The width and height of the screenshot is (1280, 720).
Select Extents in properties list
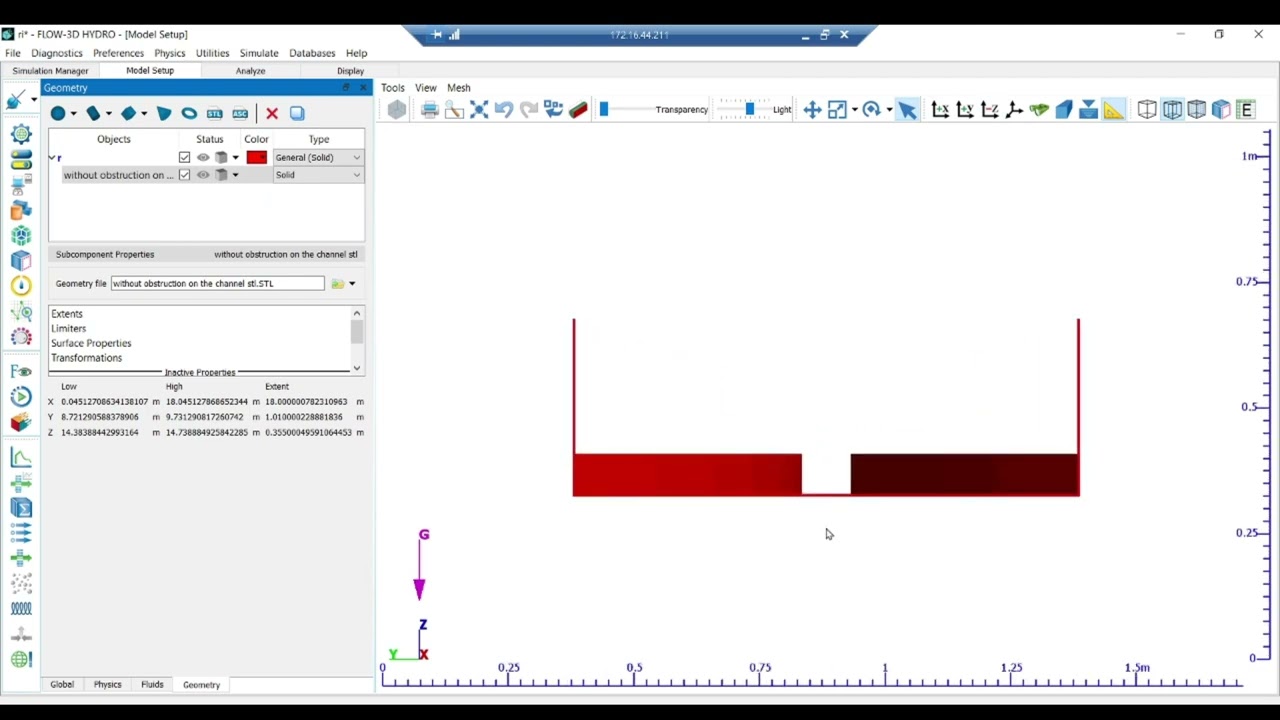click(67, 314)
